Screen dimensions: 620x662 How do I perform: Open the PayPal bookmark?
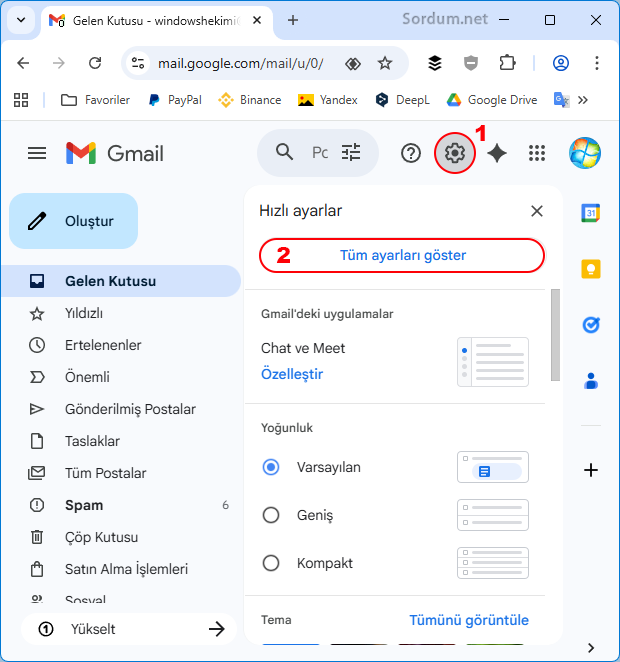(175, 100)
